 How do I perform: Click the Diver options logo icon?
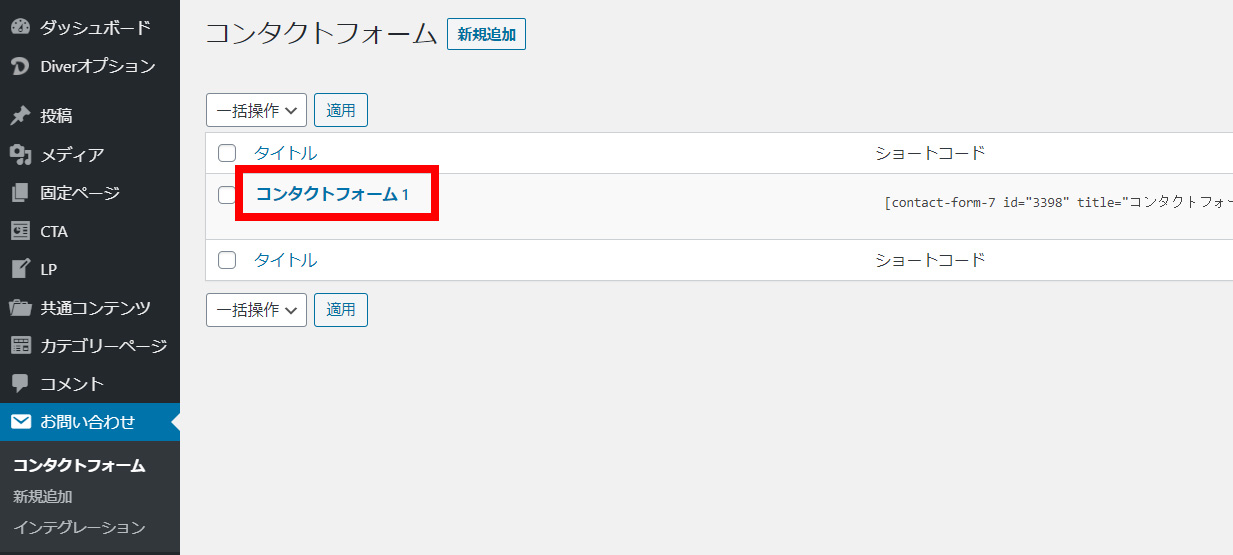click(x=20, y=67)
